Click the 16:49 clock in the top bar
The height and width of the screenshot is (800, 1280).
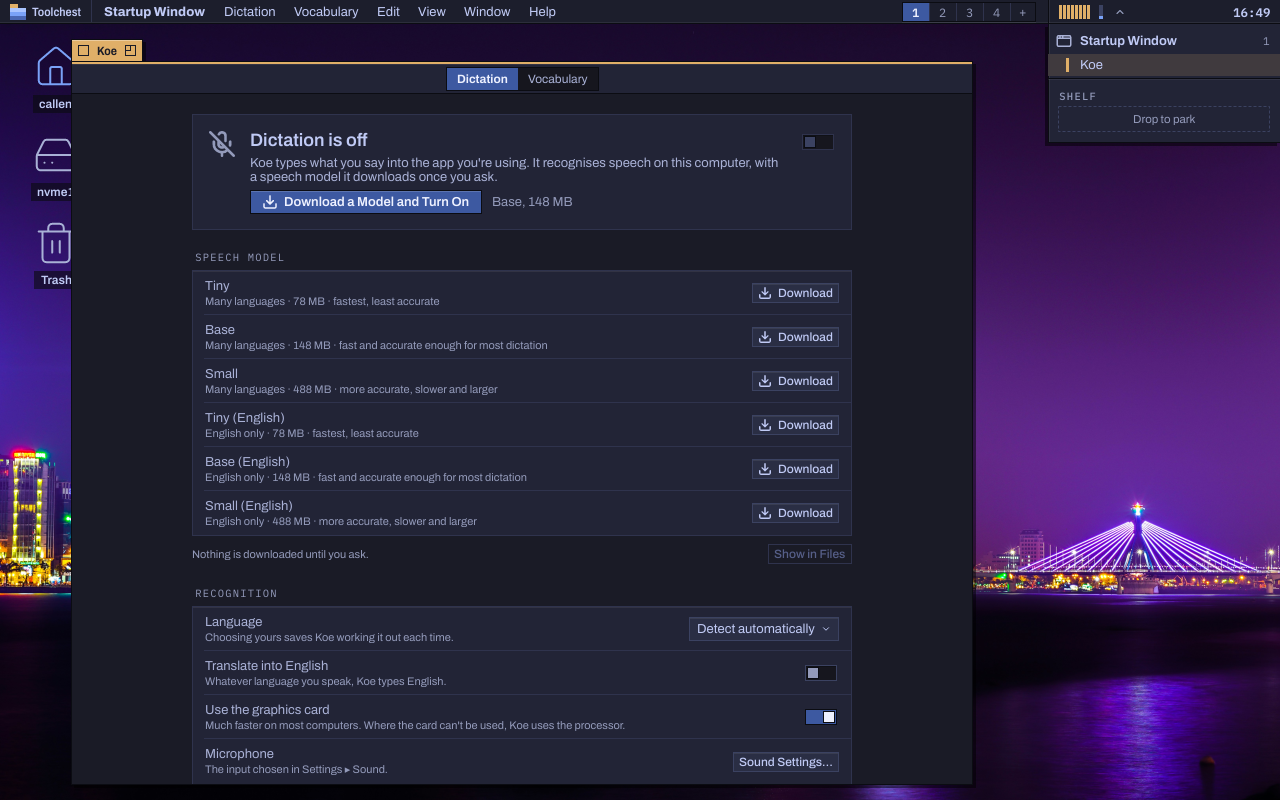coord(1251,12)
